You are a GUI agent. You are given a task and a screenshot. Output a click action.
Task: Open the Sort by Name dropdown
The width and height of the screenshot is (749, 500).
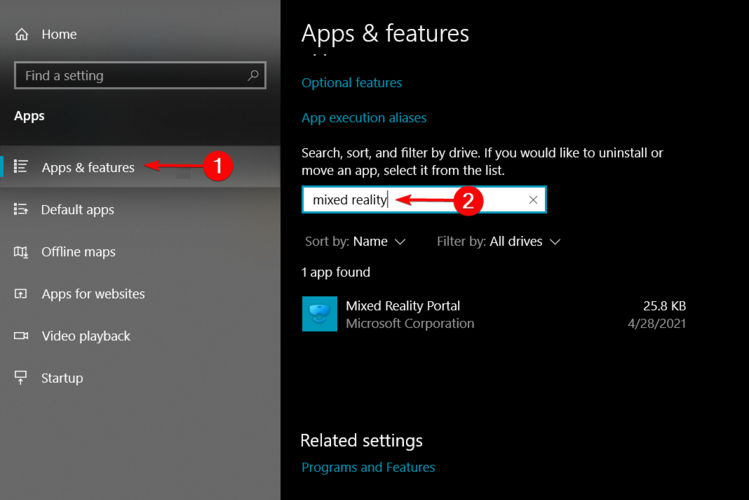pyautogui.click(x=355, y=242)
